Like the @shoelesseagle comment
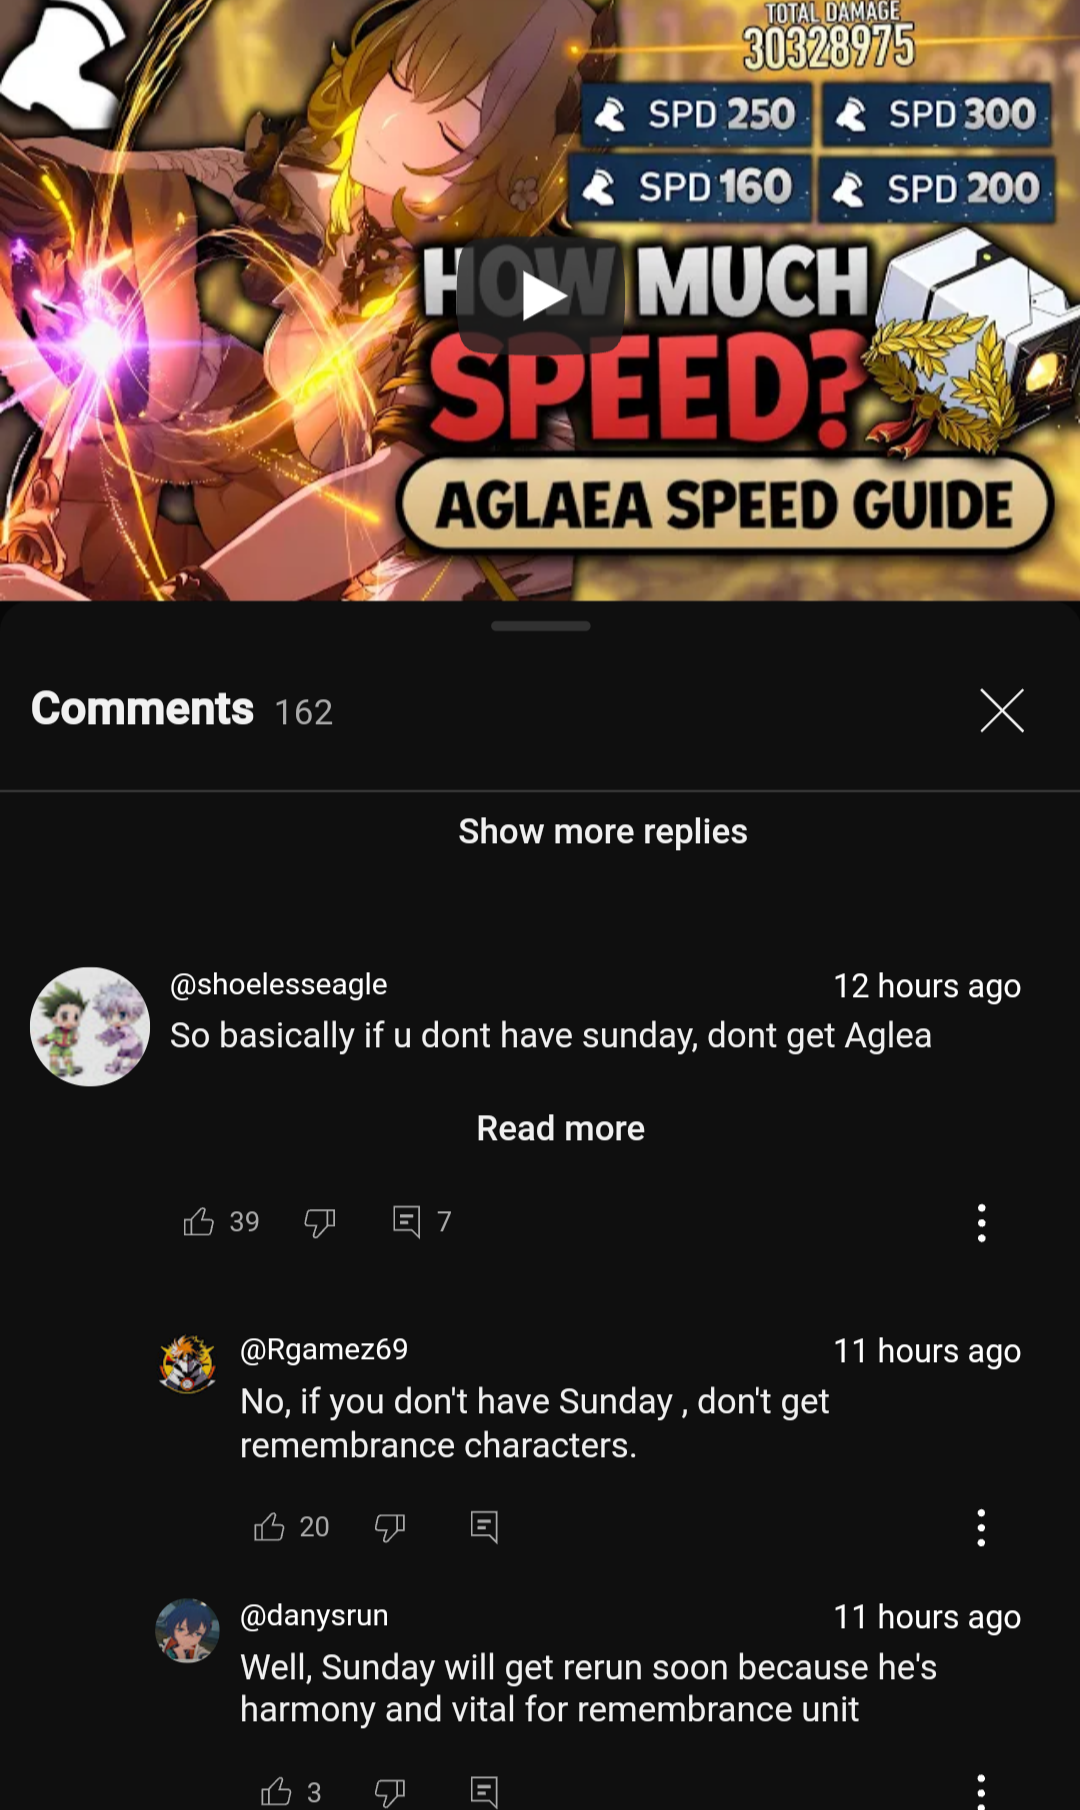The width and height of the screenshot is (1080, 1810). (199, 1222)
